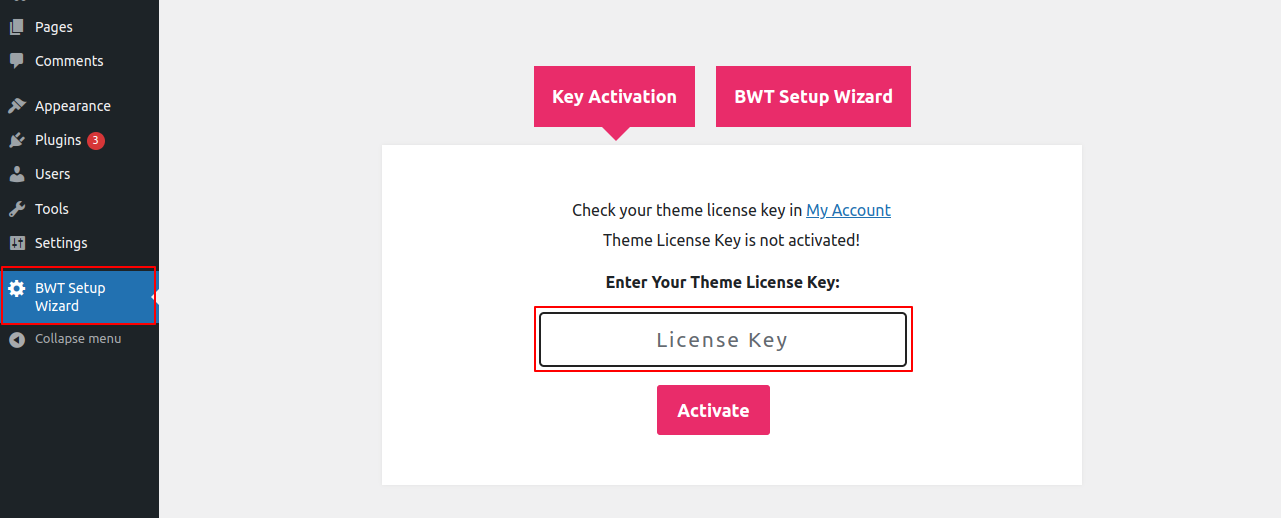The image size is (1281, 518).
Task: Collapse the sidebar via Collapse menu text
Action: point(78,339)
